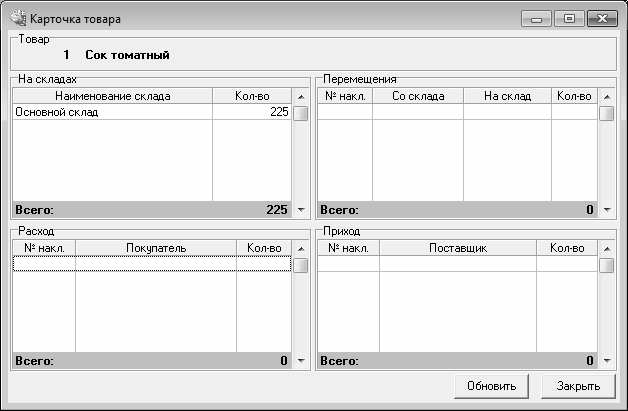Viewport: 628px width, 411px height.
Task: Maximize the Карточка товара window
Action: tap(569, 19)
